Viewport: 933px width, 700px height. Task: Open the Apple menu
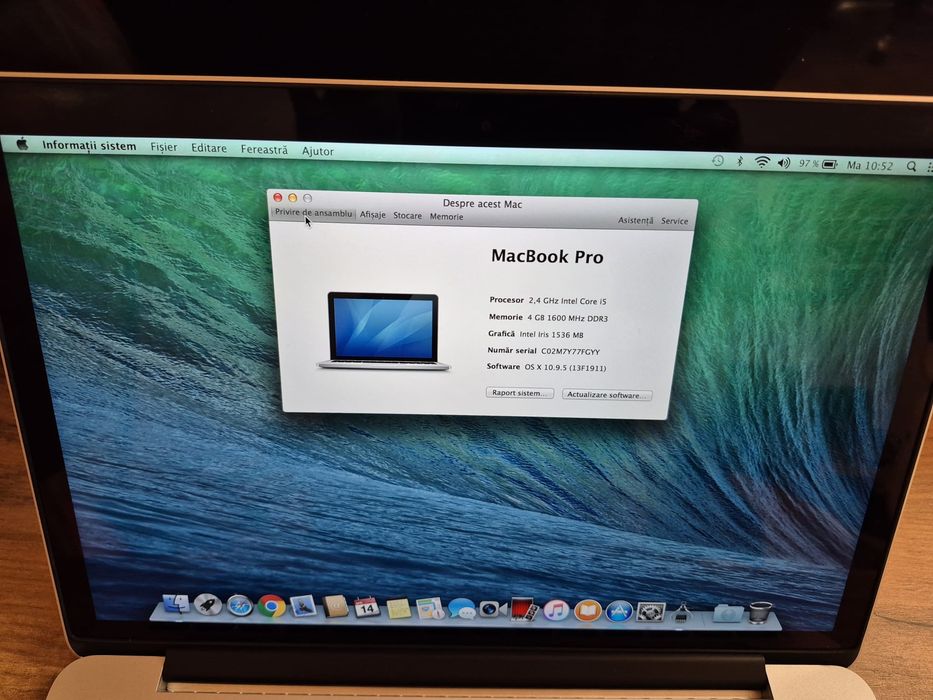[22, 143]
